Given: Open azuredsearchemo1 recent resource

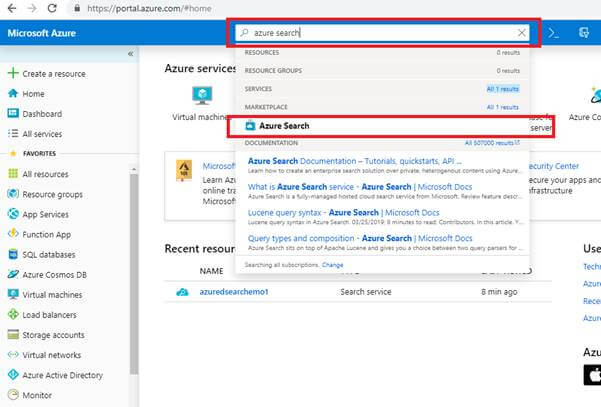Looking at the screenshot, I should point(234,292).
